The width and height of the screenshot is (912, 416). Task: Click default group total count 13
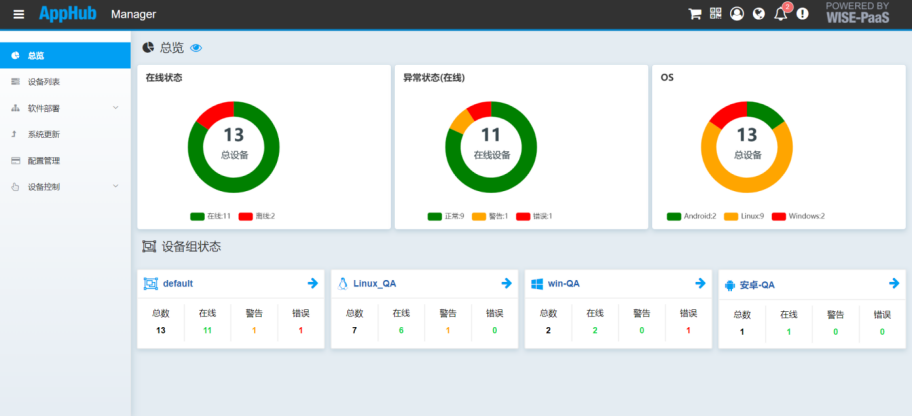pyautogui.click(x=161, y=330)
